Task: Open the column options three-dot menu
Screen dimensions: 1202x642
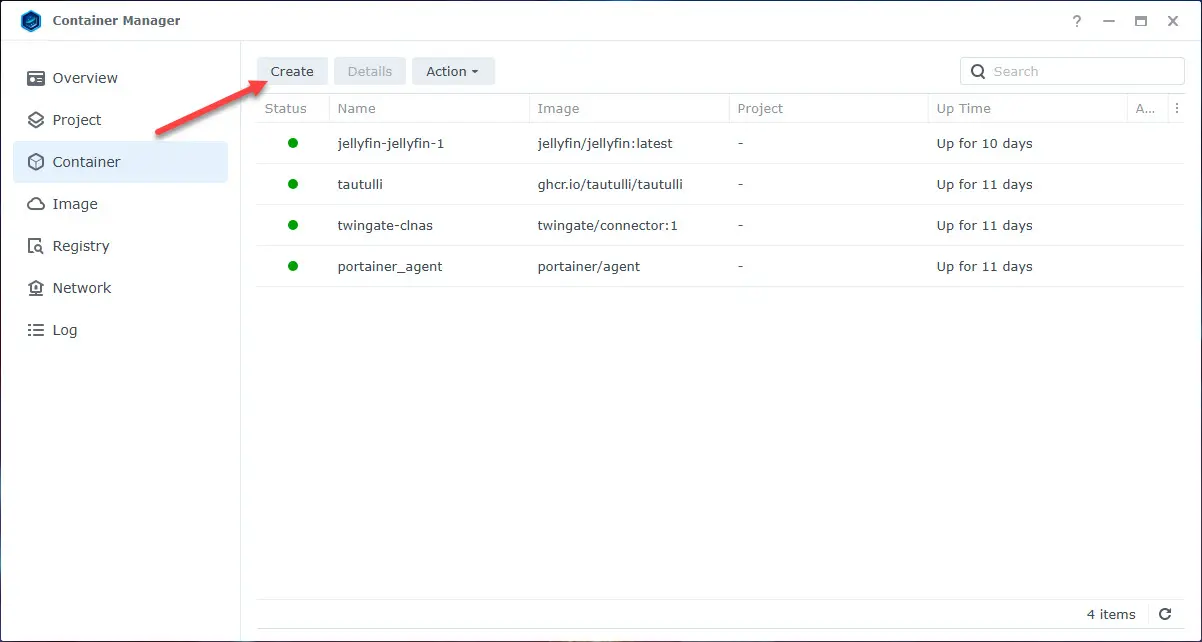Action: 1177,108
